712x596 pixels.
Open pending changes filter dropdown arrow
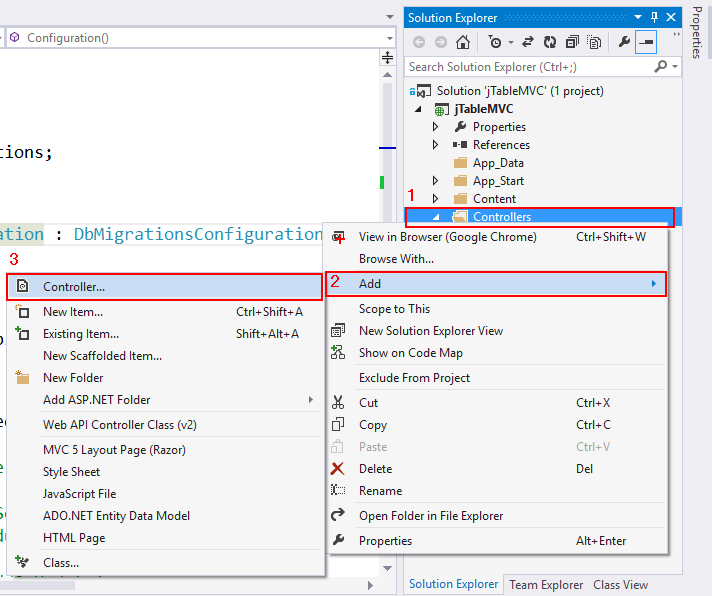pyautogui.click(x=511, y=43)
